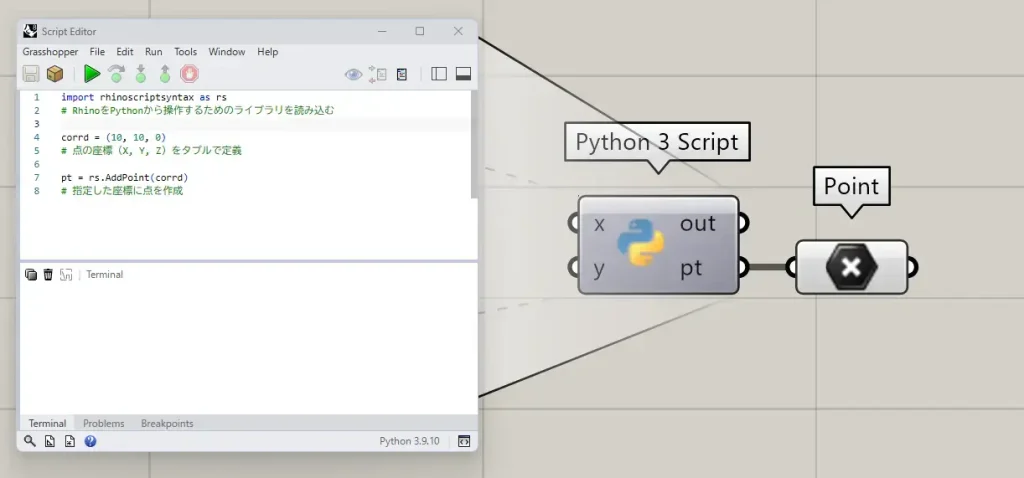Open the Grasshopper menu
Viewport: 1024px width, 478px height.
pyautogui.click(x=51, y=51)
